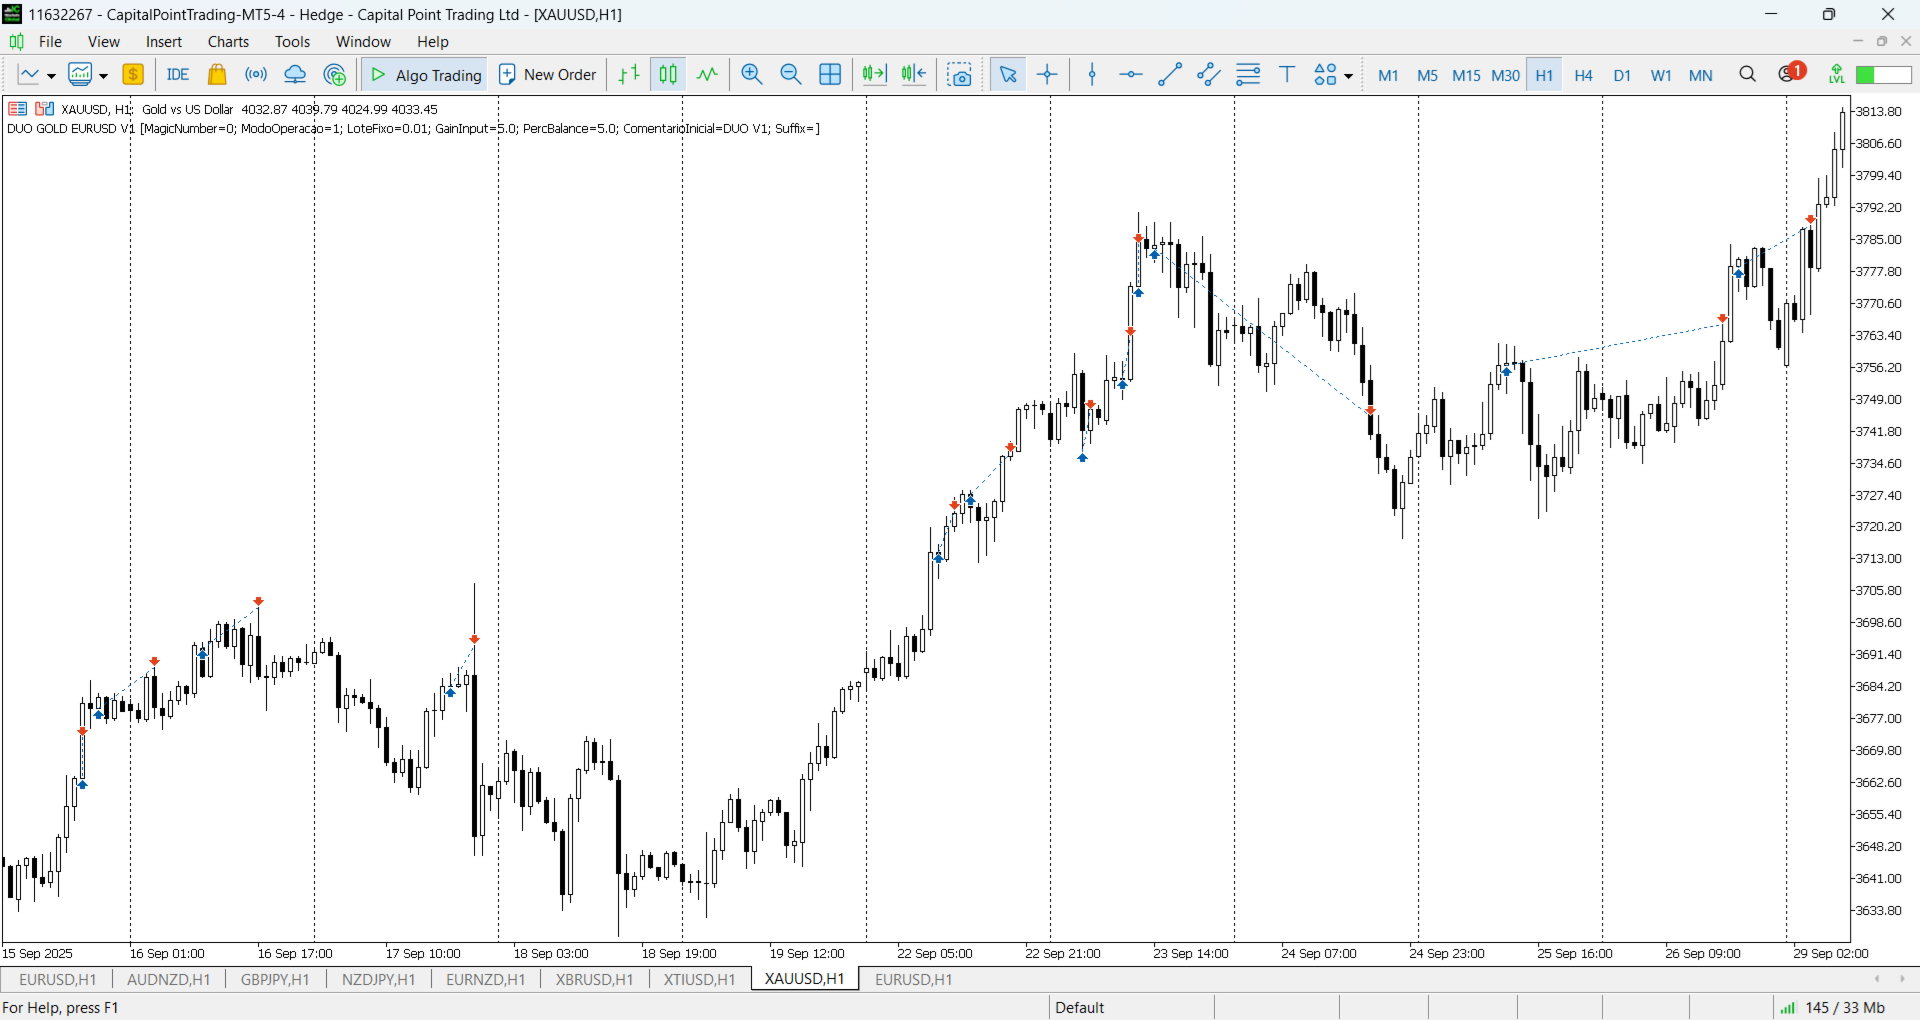Take a chart screenshot
This screenshot has height=1020, width=1920.
[x=960, y=75]
